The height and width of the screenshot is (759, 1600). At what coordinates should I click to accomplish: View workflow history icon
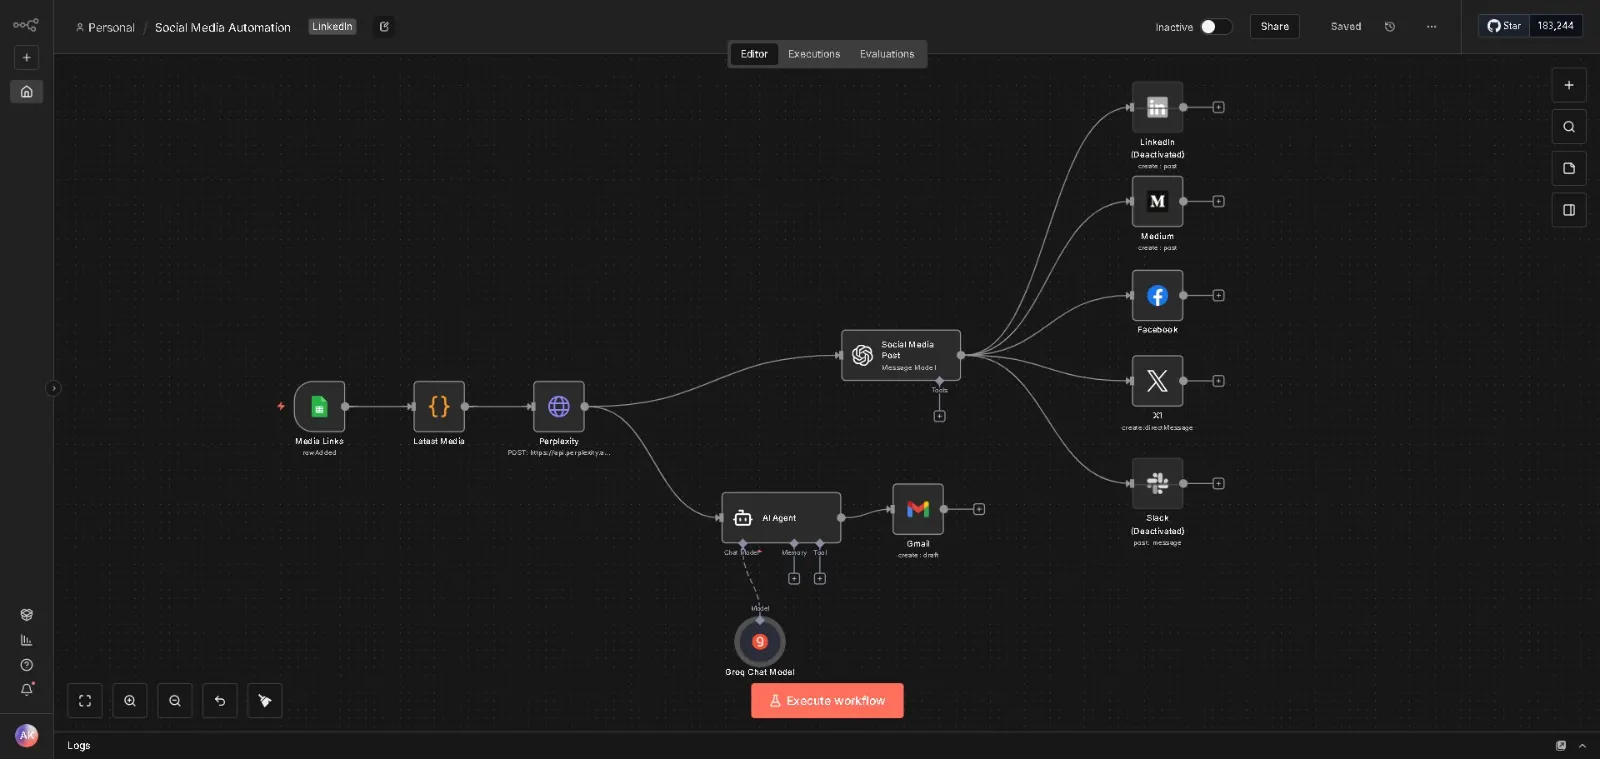coord(1390,27)
